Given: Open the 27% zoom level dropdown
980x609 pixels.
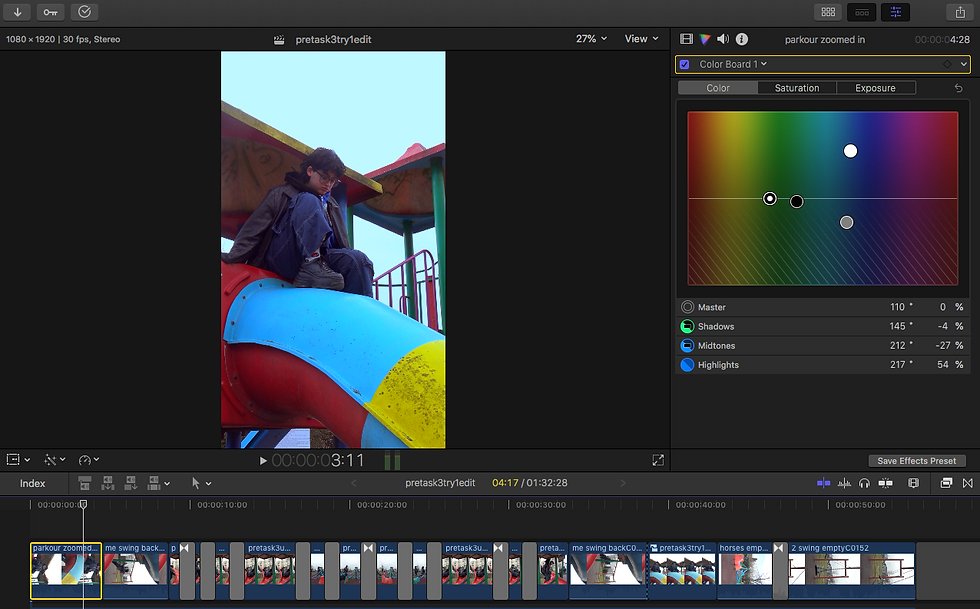Looking at the screenshot, I should pyautogui.click(x=591, y=39).
